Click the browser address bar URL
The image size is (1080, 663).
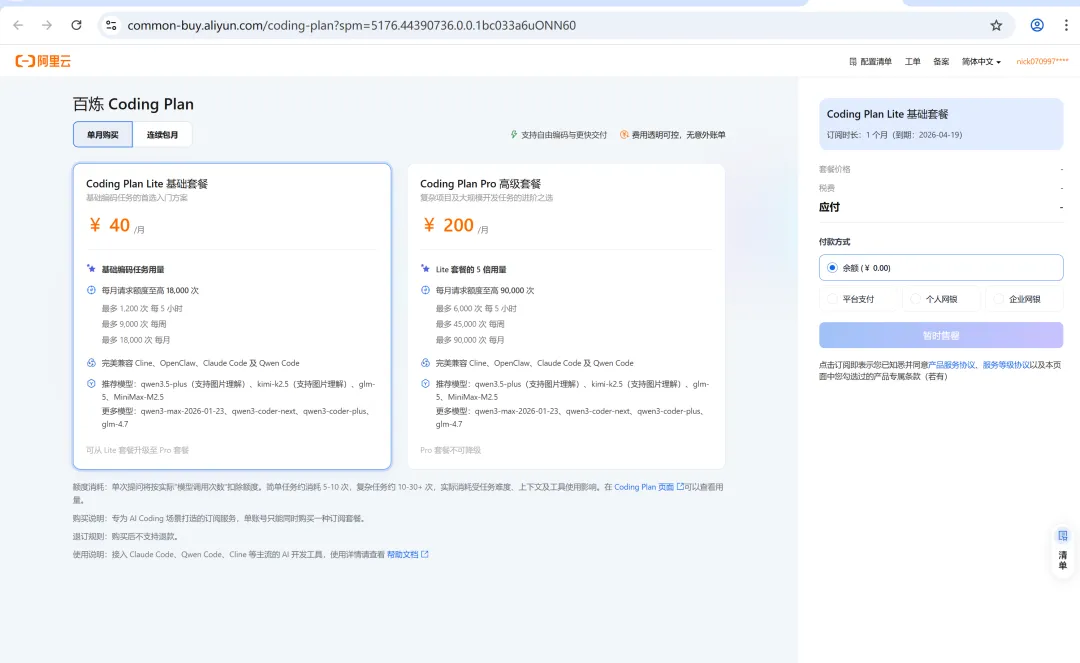pyautogui.click(x=351, y=25)
